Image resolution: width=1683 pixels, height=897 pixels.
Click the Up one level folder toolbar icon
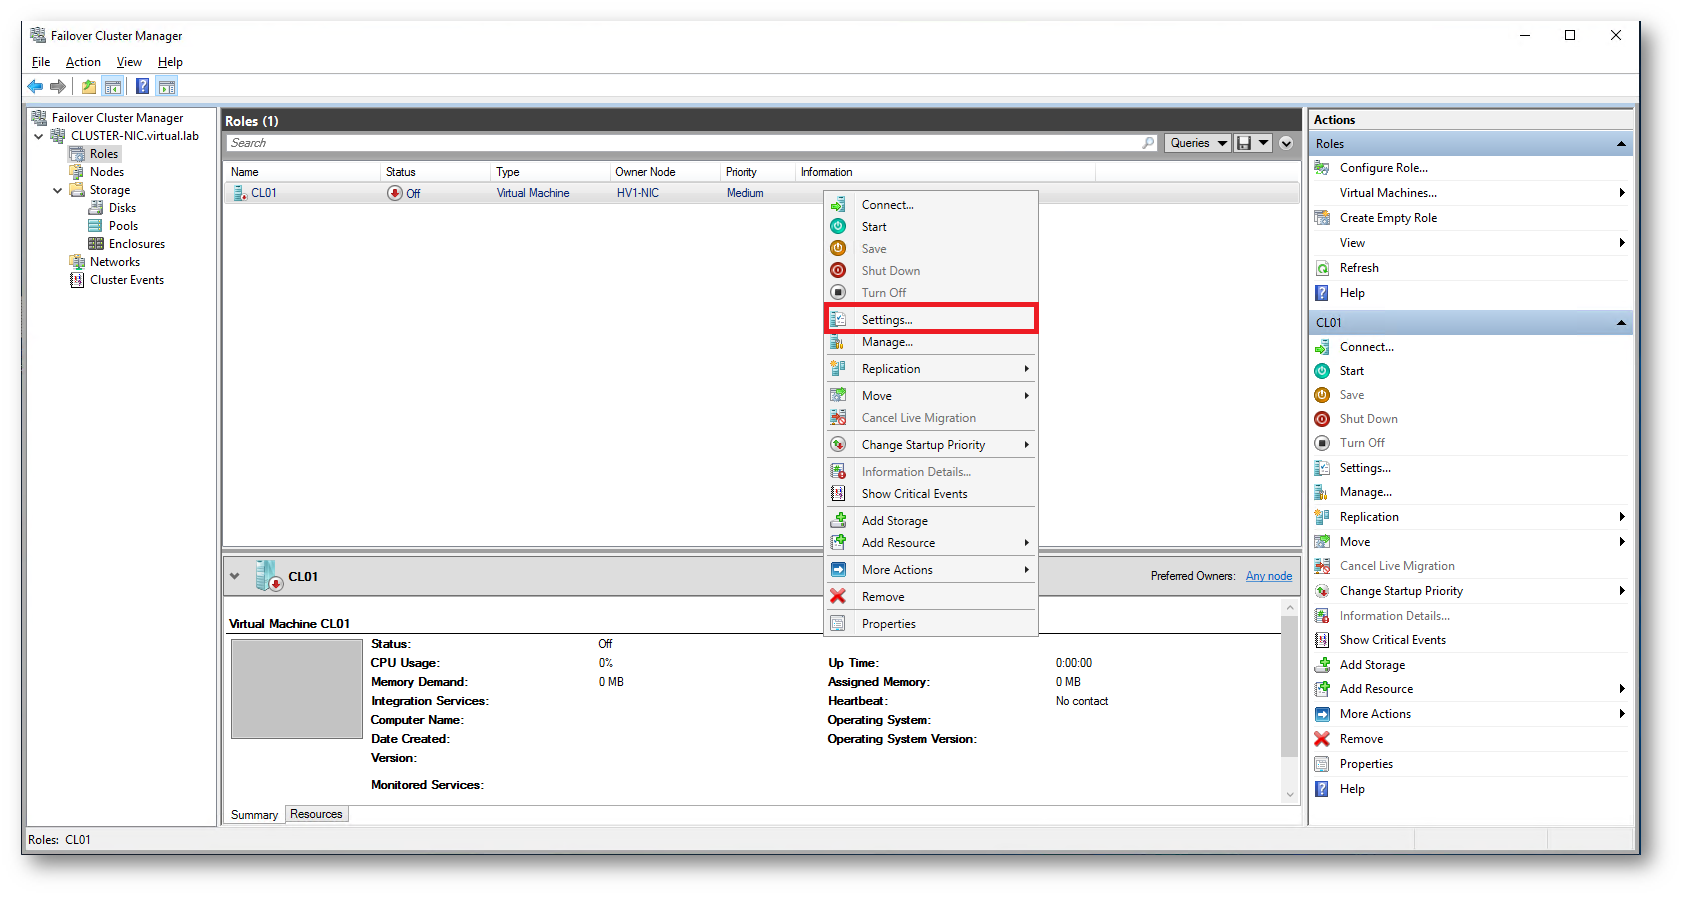tap(89, 87)
